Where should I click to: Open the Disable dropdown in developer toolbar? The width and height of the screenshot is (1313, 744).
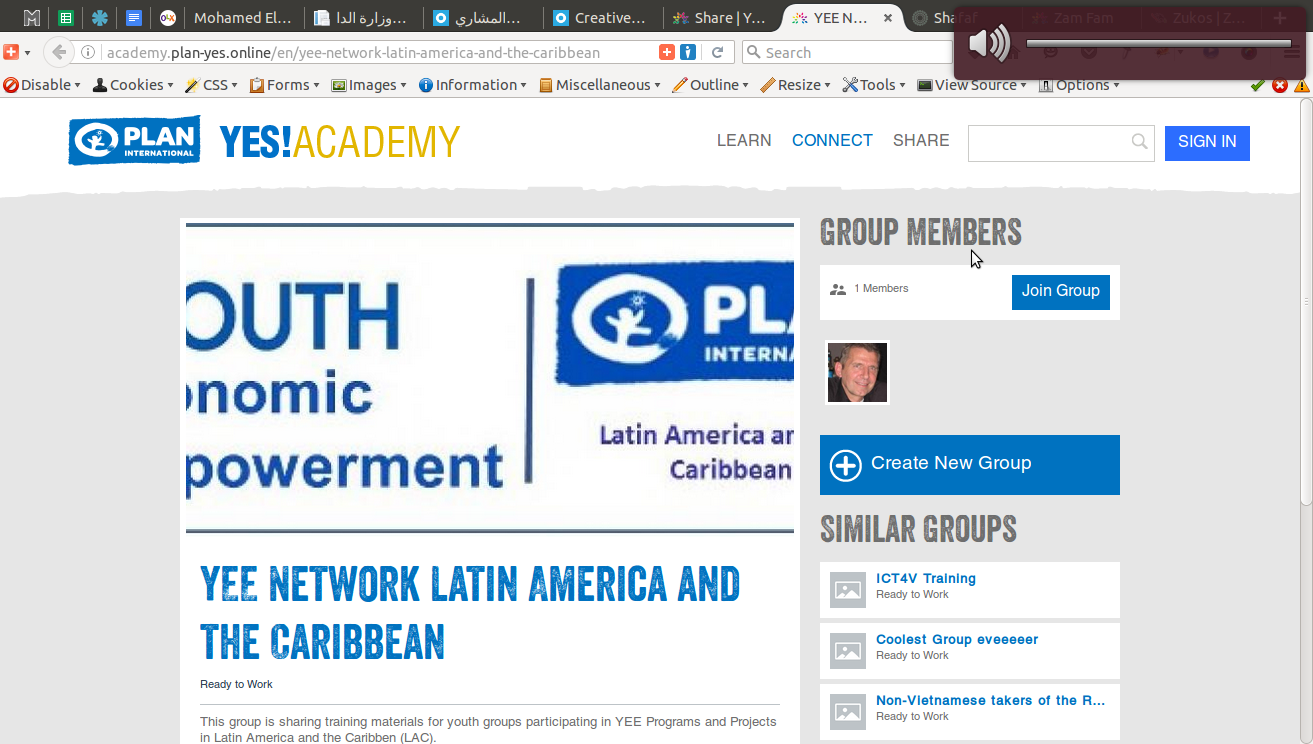point(42,85)
